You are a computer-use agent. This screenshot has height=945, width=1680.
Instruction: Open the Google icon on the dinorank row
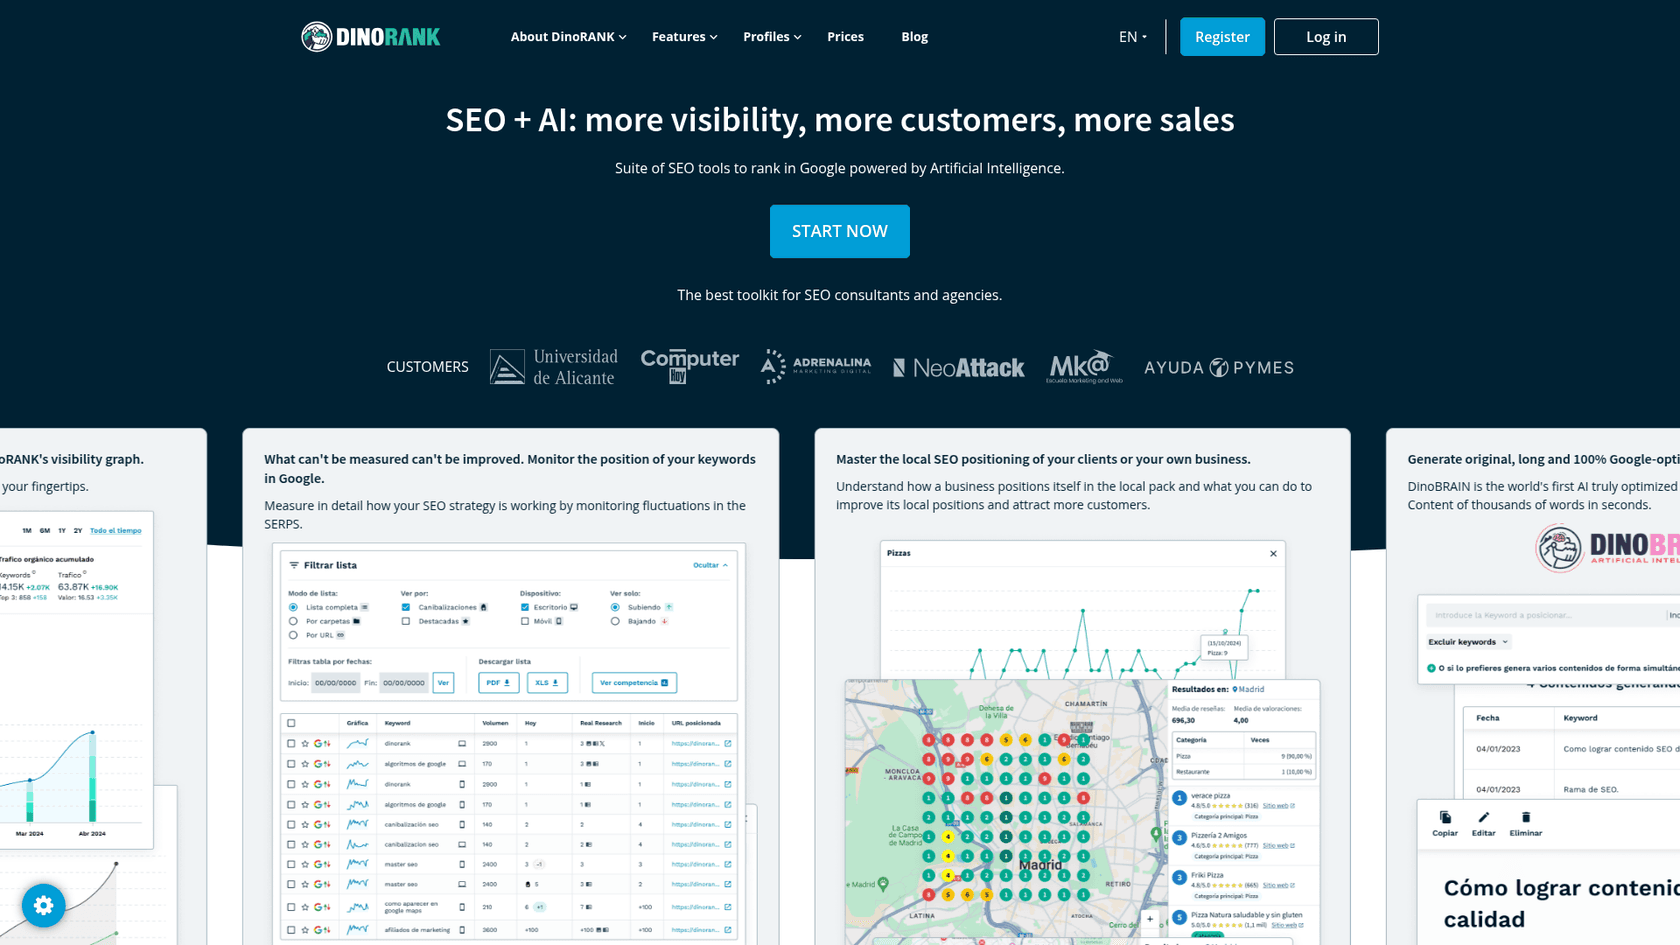pyautogui.click(x=317, y=743)
